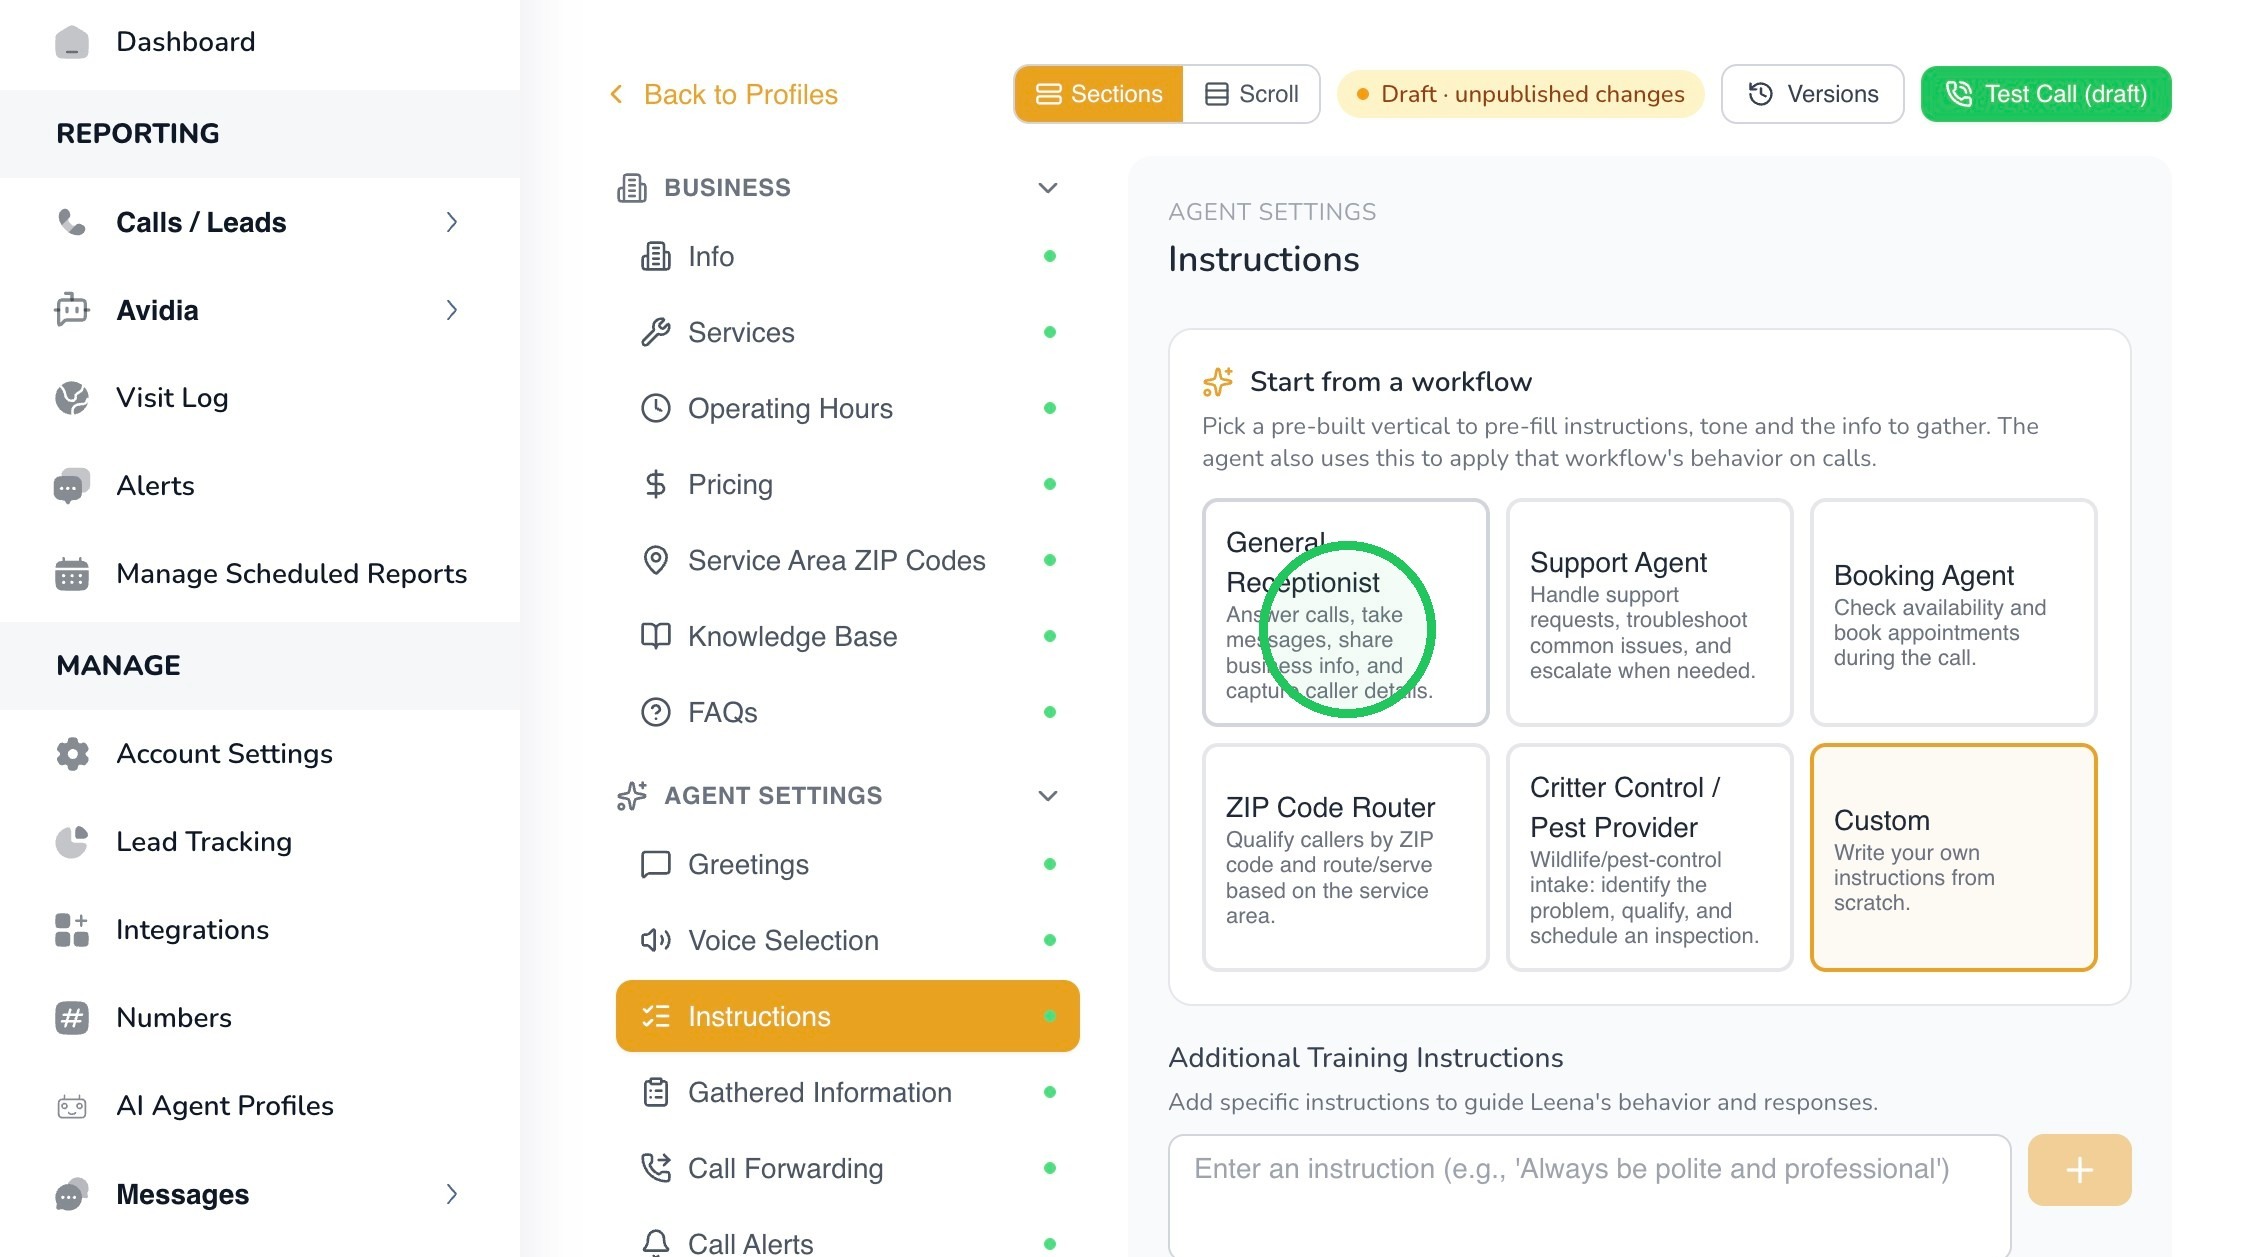Image resolution: width=2252 pixels, height=1257 pixels.
Task: Select the Custom workflow card
Action: pyautogui.click(x=1953, y=857)
